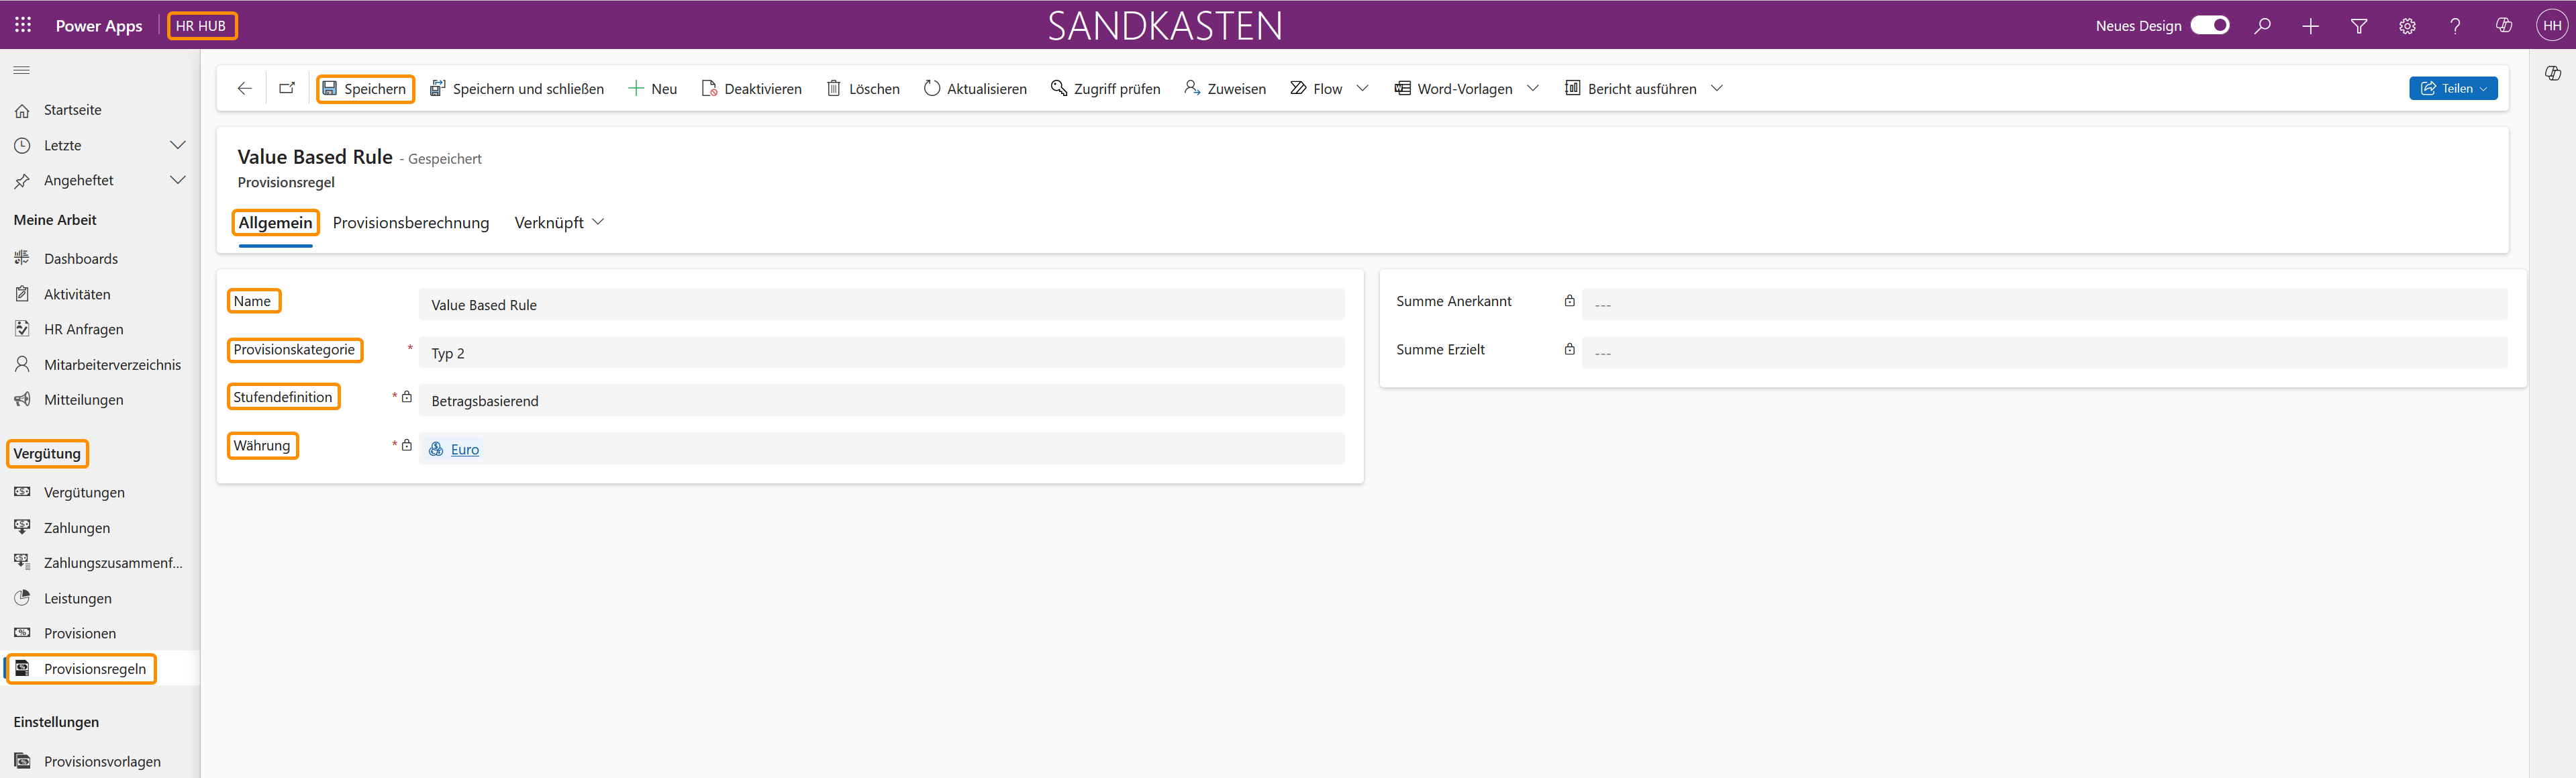This screenshot has width=2576, height=778.
Task: Switch to the Provisionsberechnung tab
Action: tap(411, 223)
